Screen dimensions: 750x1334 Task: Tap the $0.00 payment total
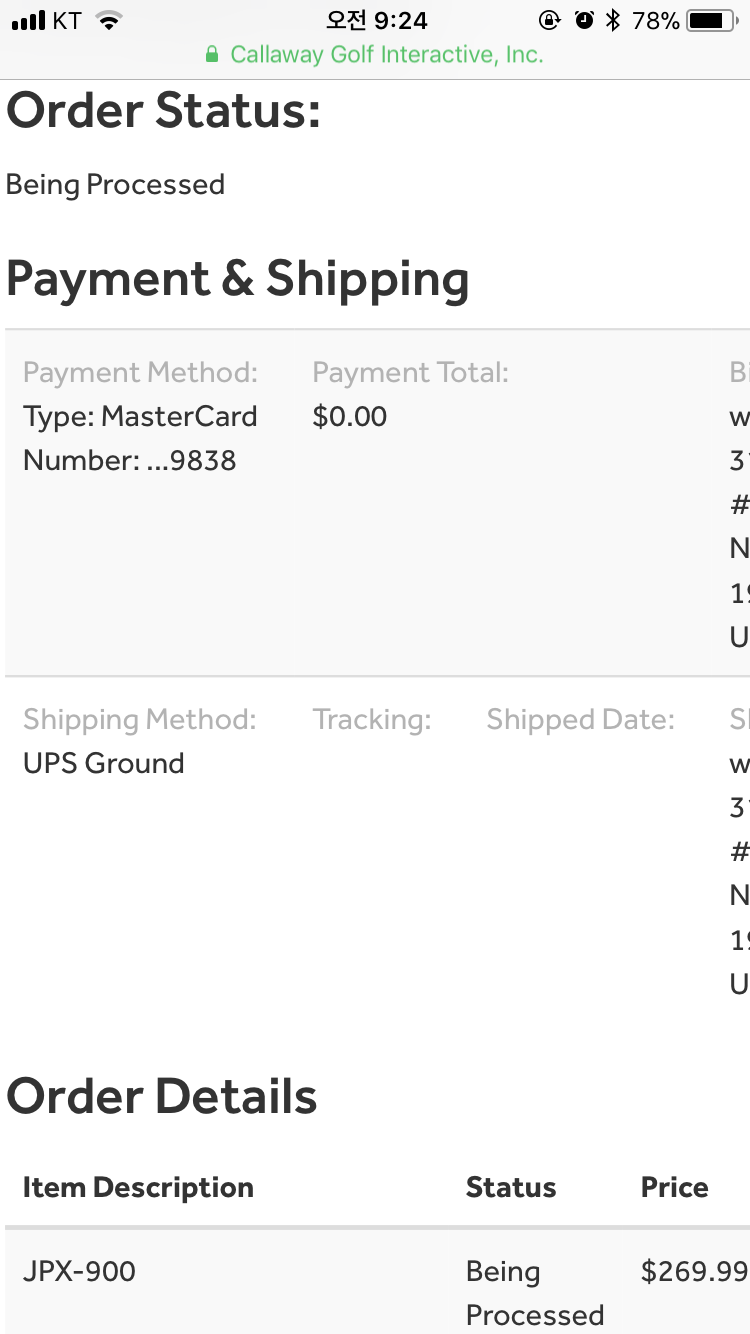[x=349, y=417]
